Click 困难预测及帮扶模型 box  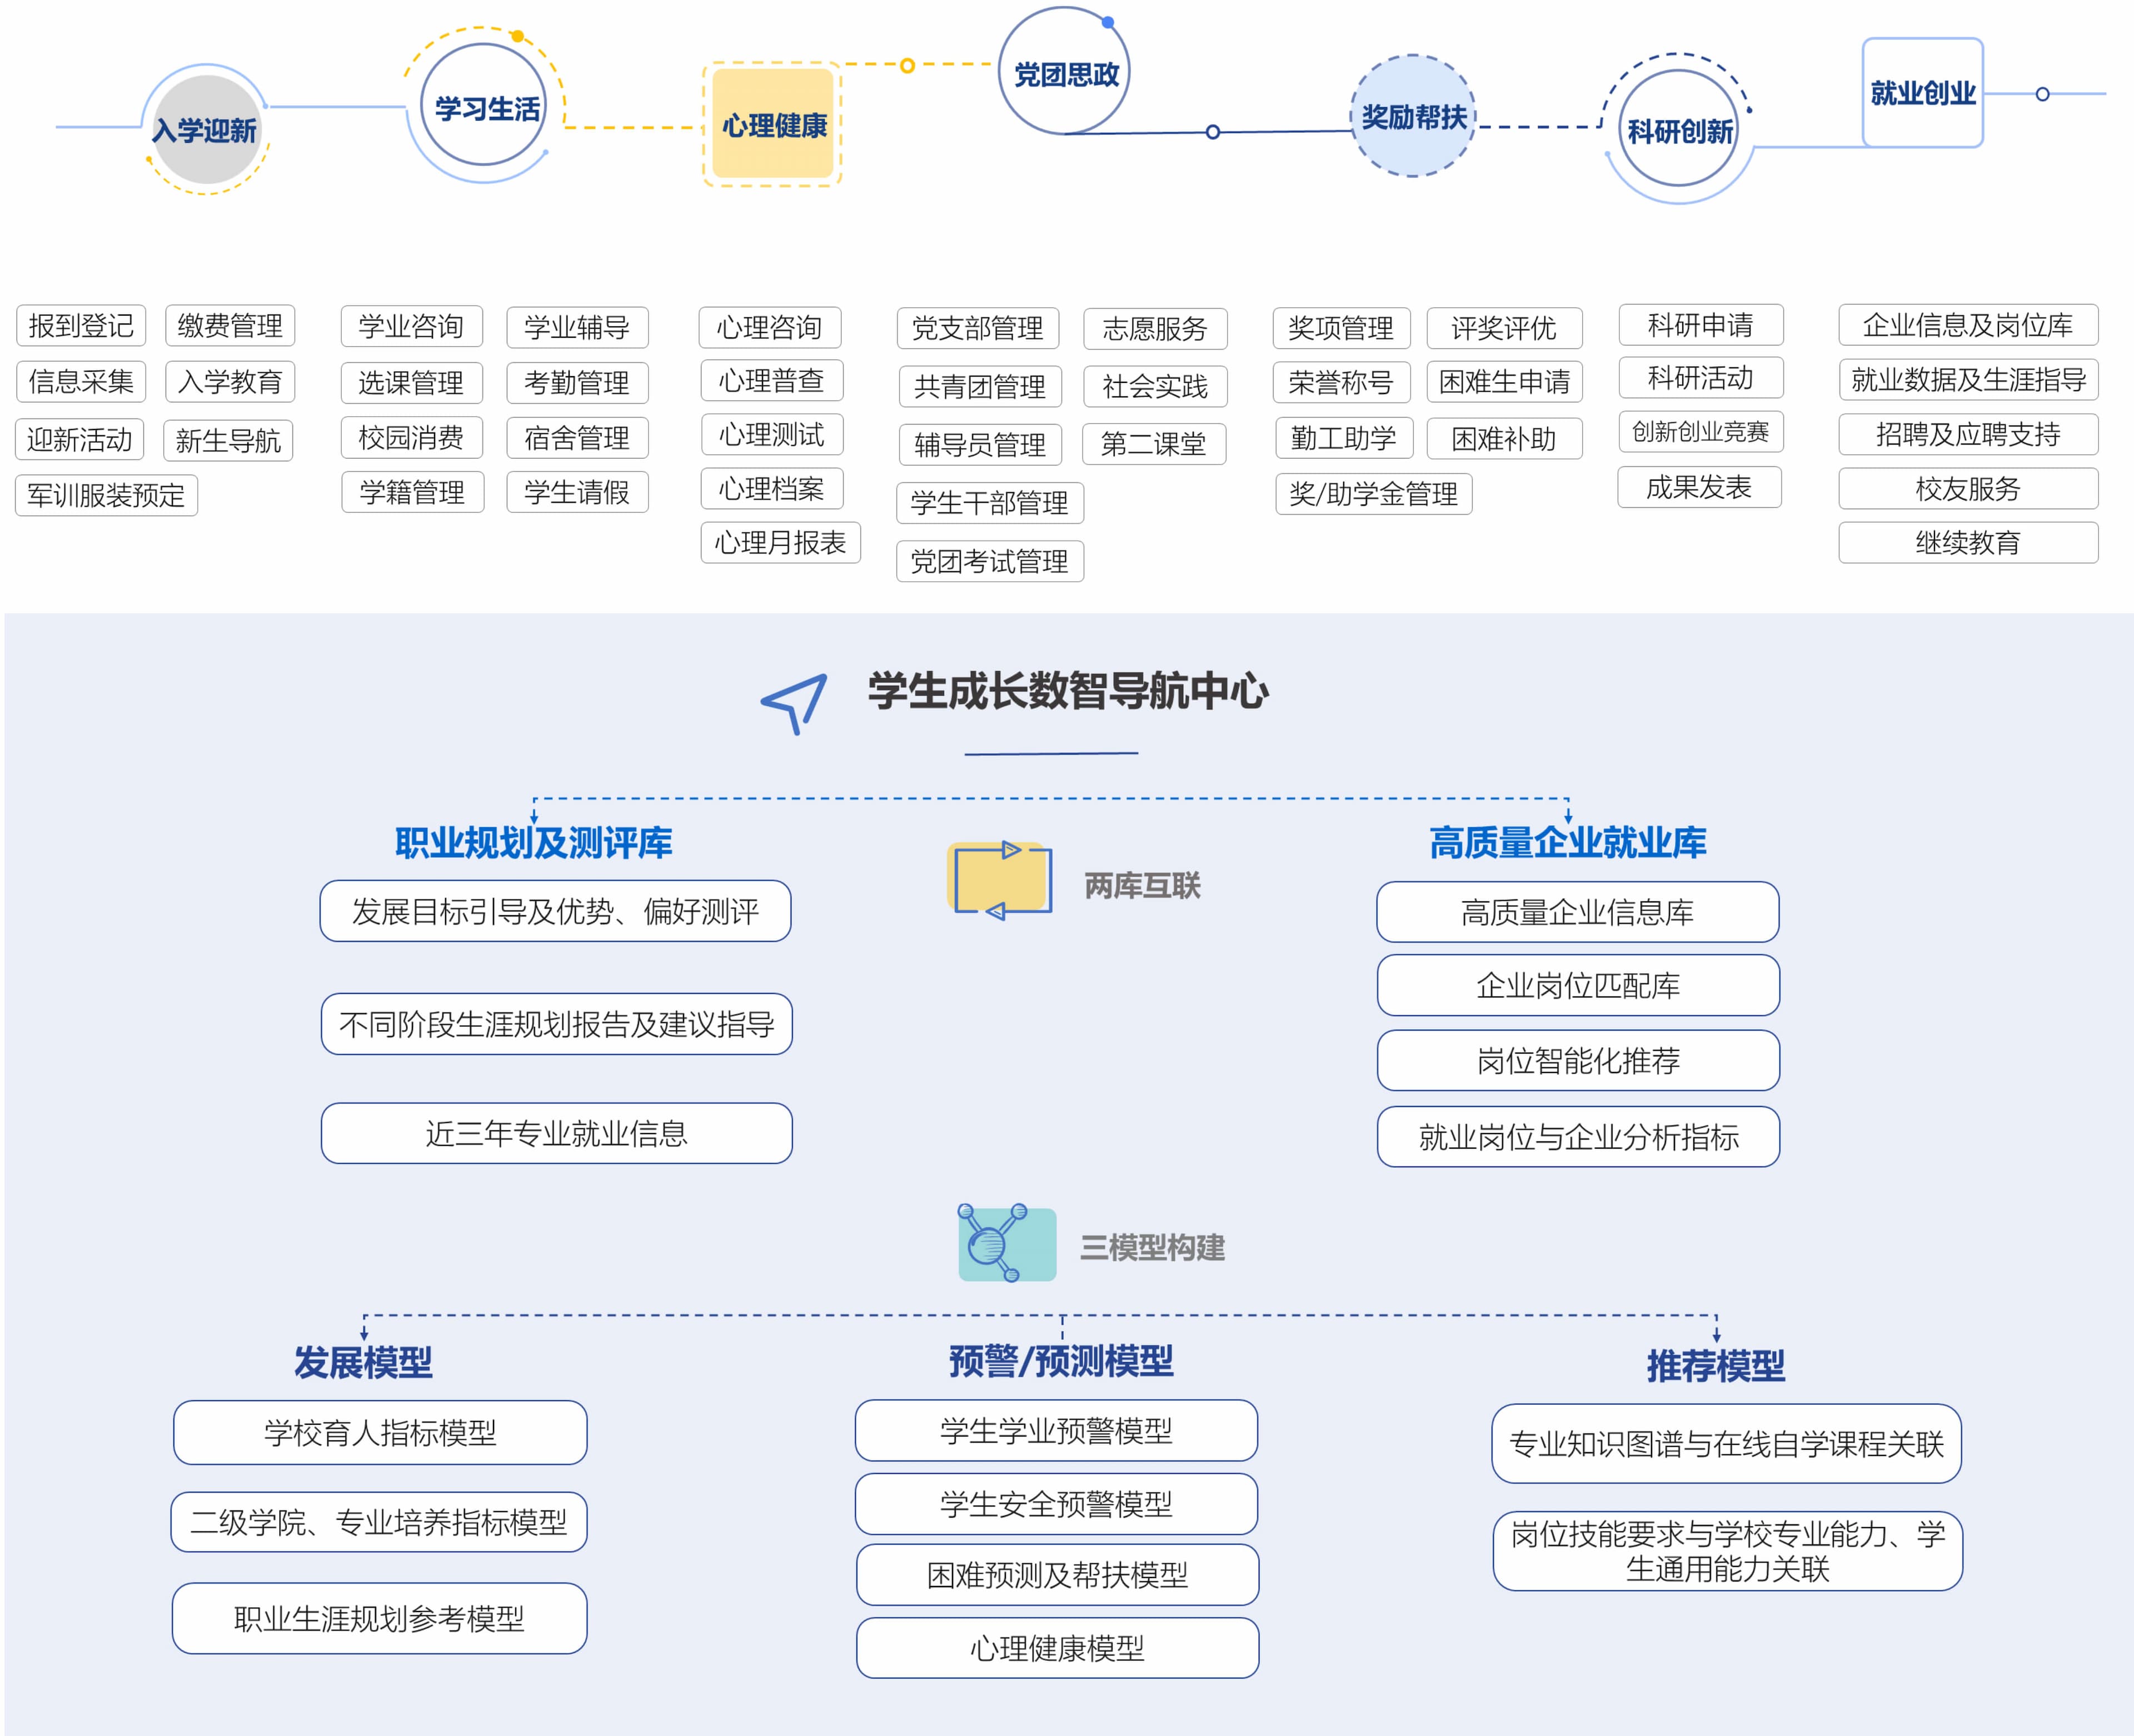(1058, 1575)
